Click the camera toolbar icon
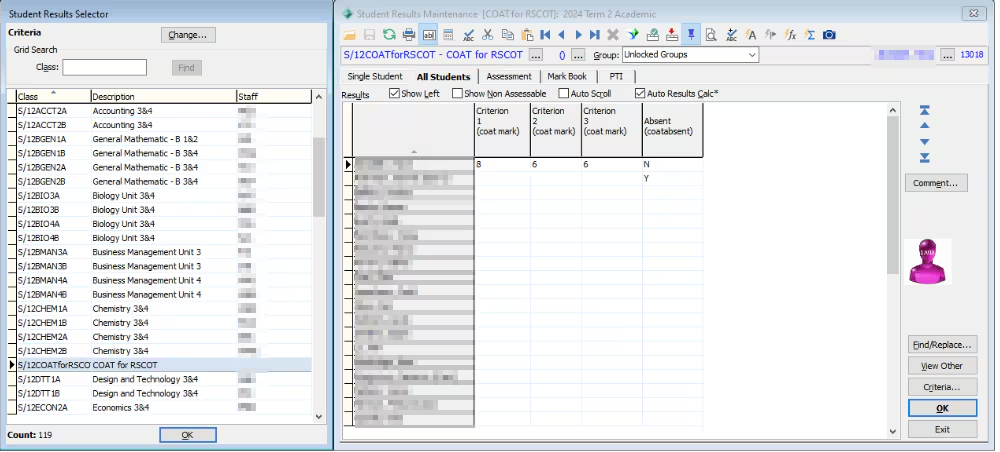Image resolution: width=1000 pixels, height=452 pixels. click(x=829, y=35)
